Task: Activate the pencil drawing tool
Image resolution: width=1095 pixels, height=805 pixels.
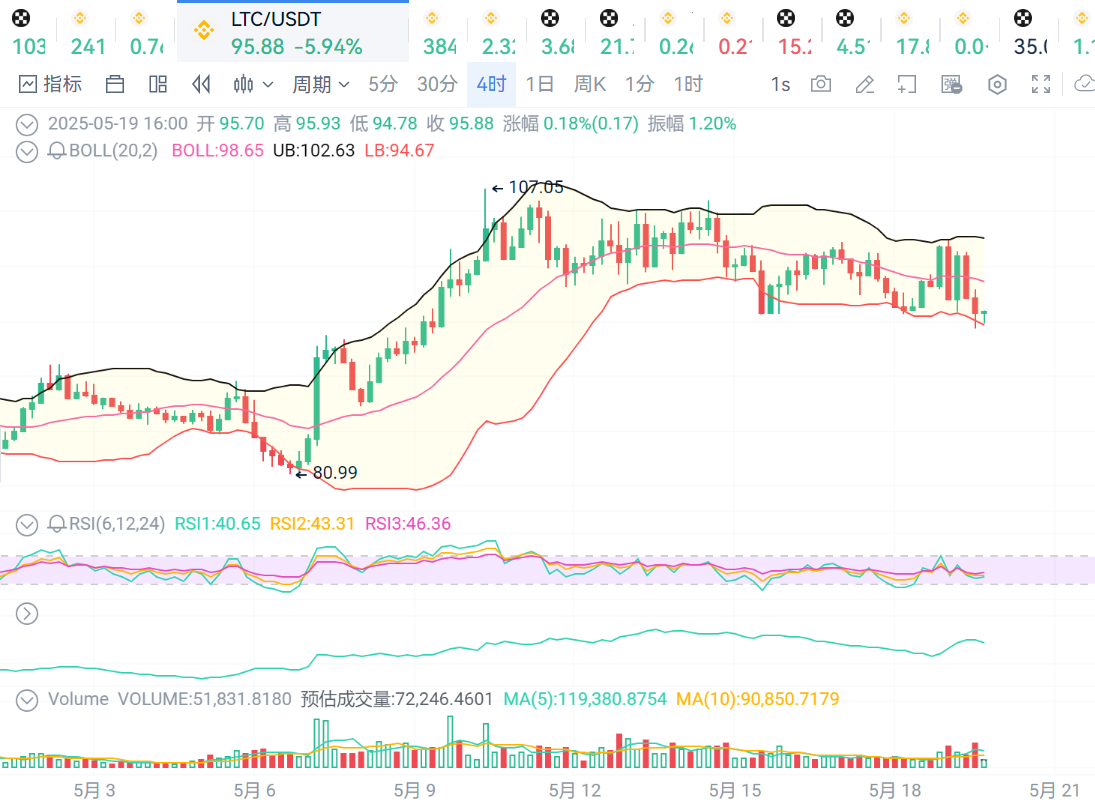Action: pos(865,84)
